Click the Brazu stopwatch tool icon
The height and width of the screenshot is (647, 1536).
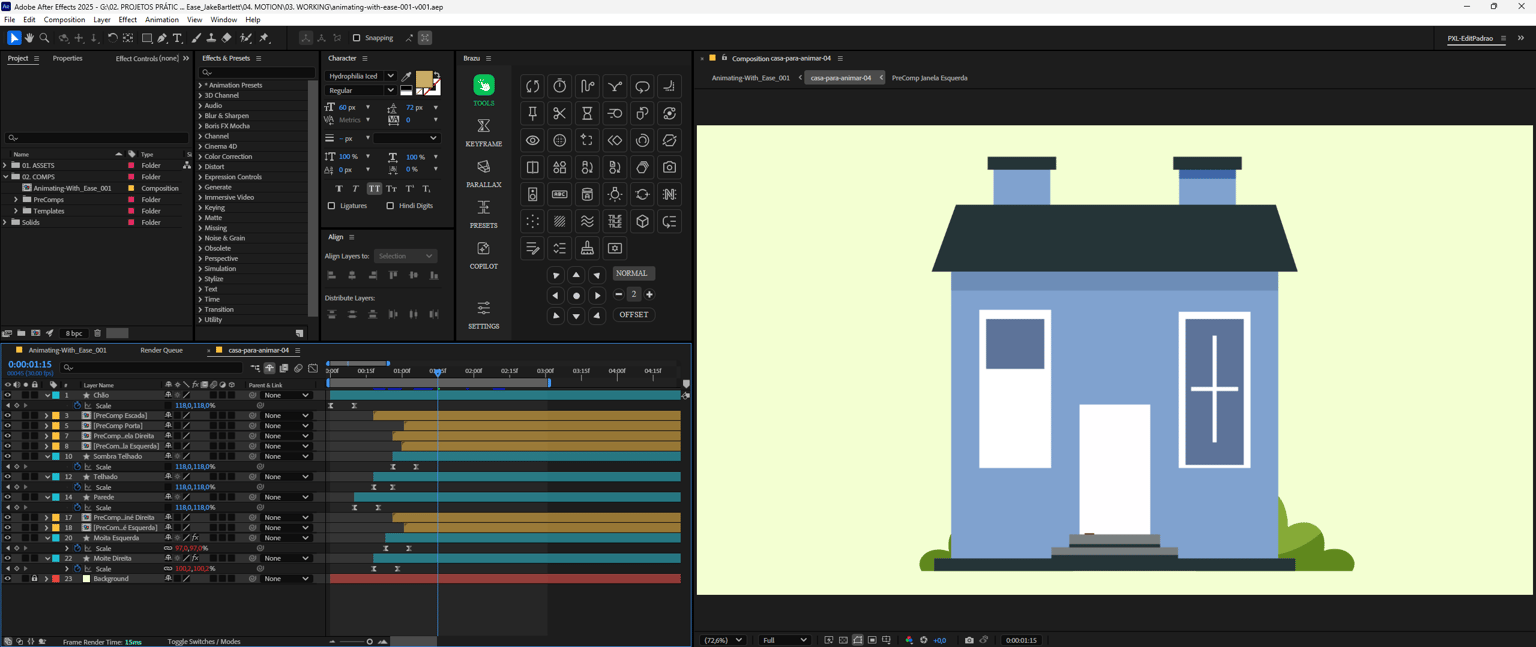560,86
